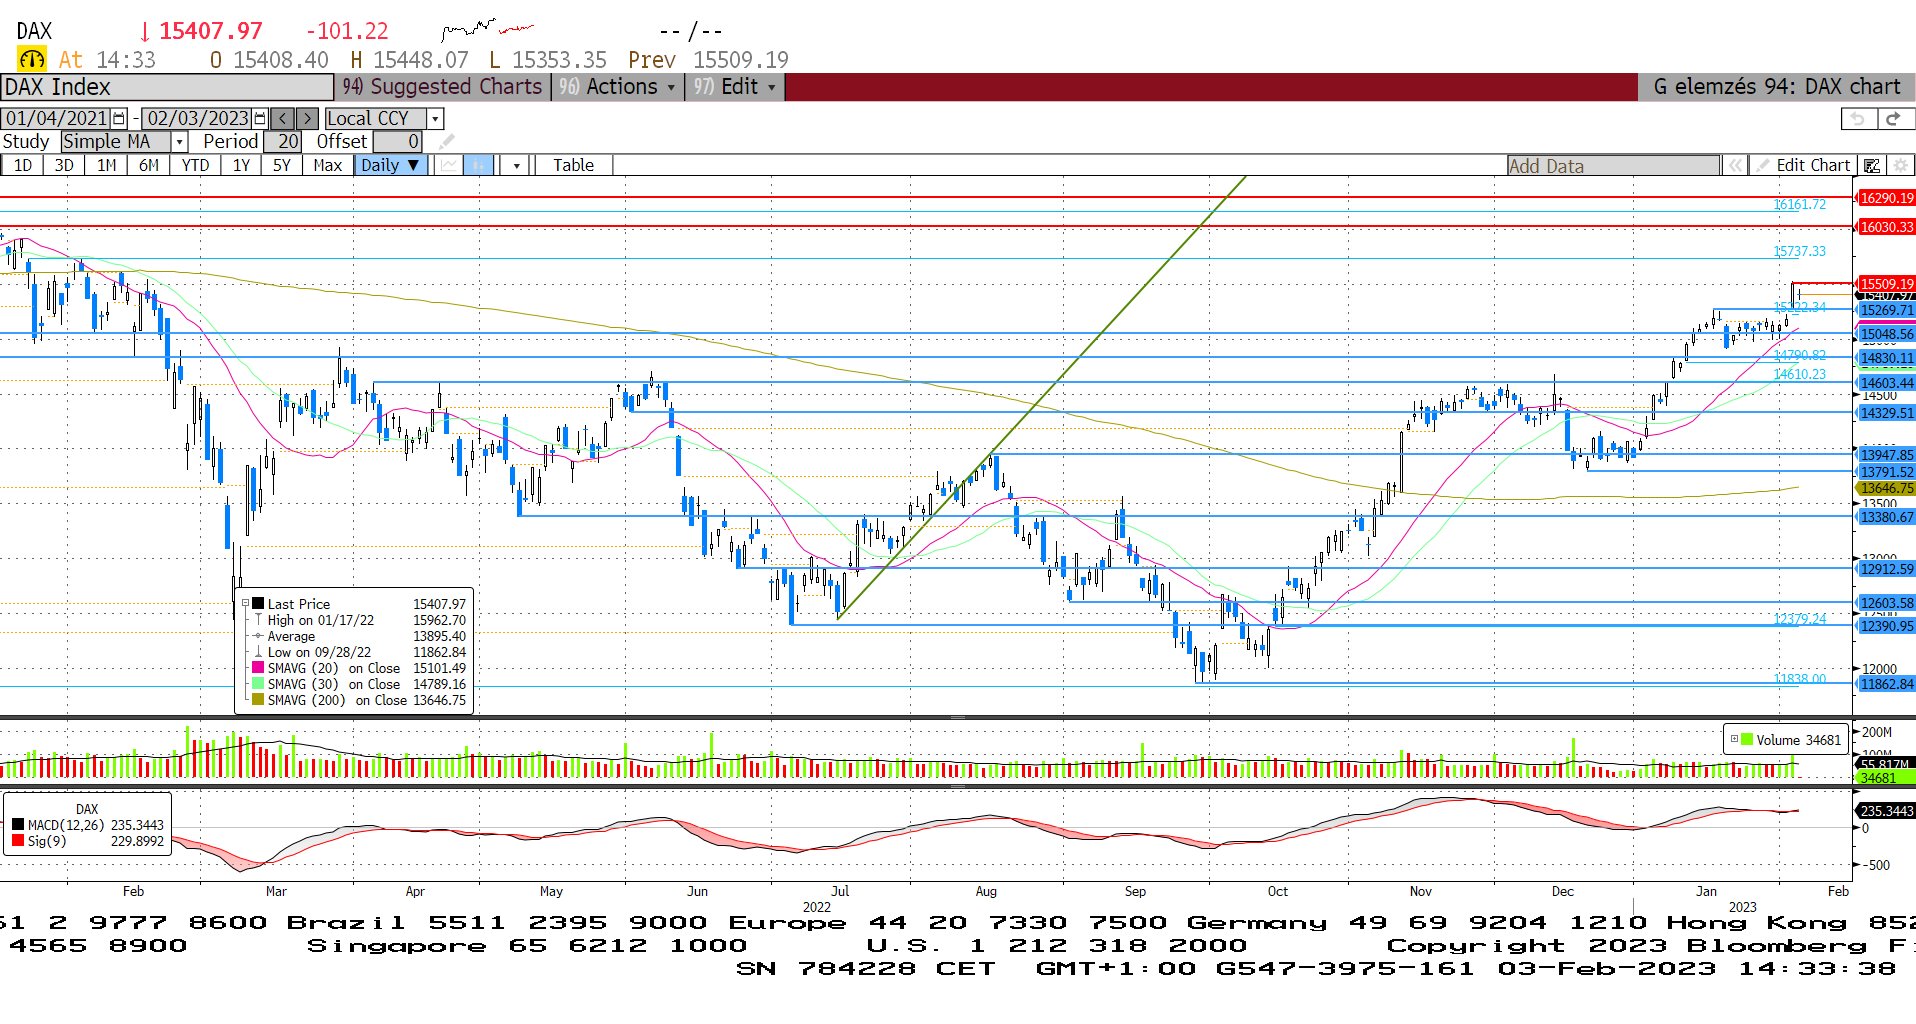Viewport: 1916px width, 1024px height.
Task: Click the 16030.33 red price label
Action: [x=1886, y=227]
